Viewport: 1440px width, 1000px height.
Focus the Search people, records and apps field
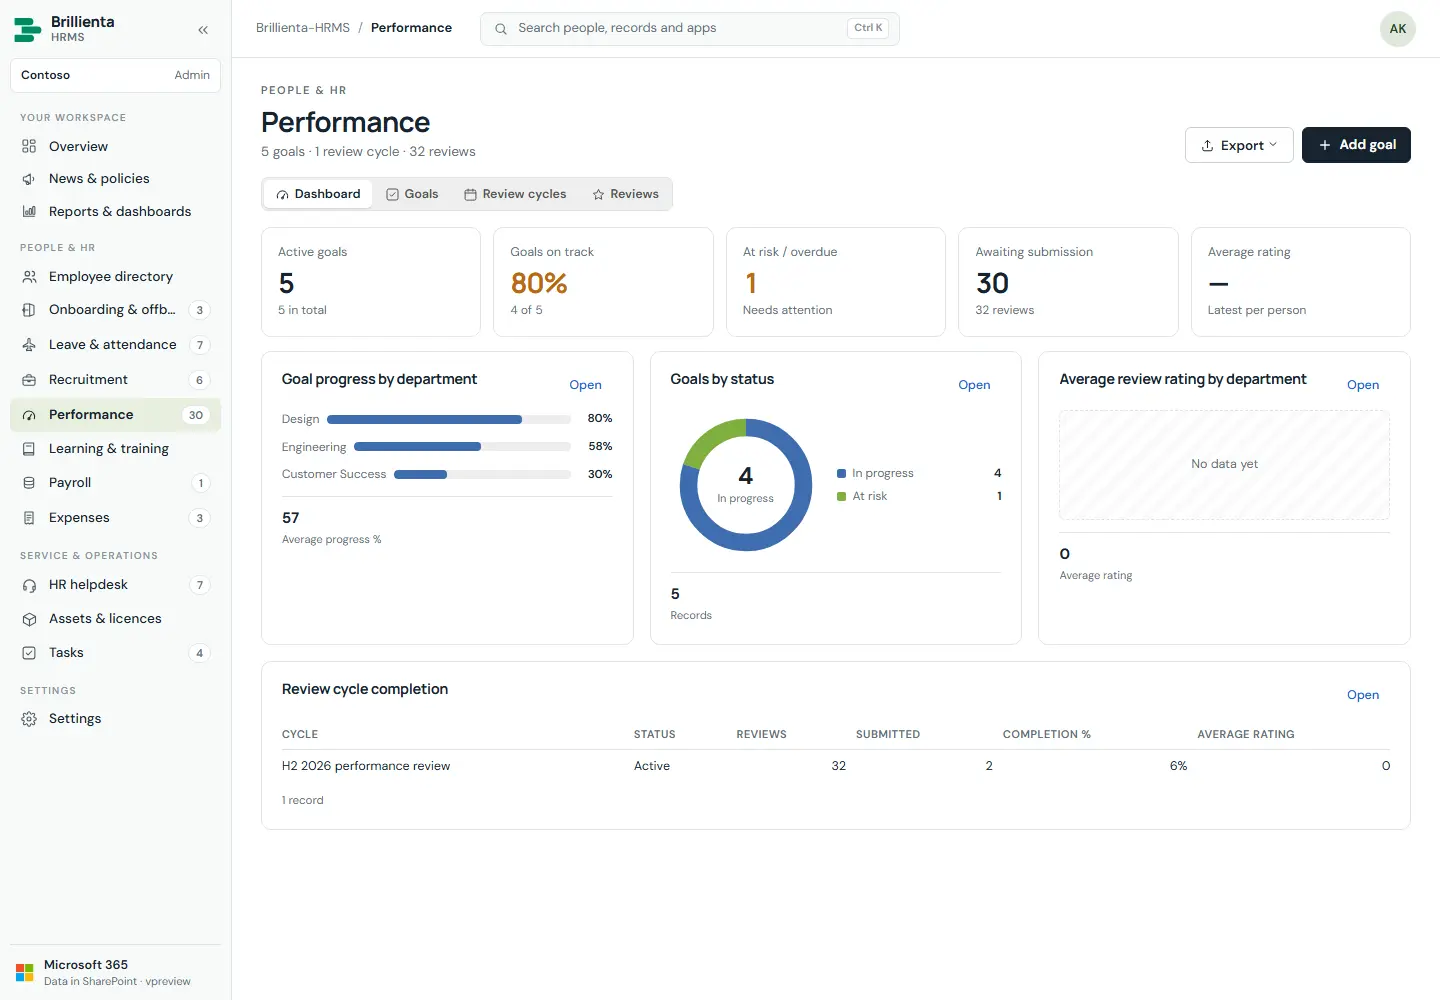(690, 28)
